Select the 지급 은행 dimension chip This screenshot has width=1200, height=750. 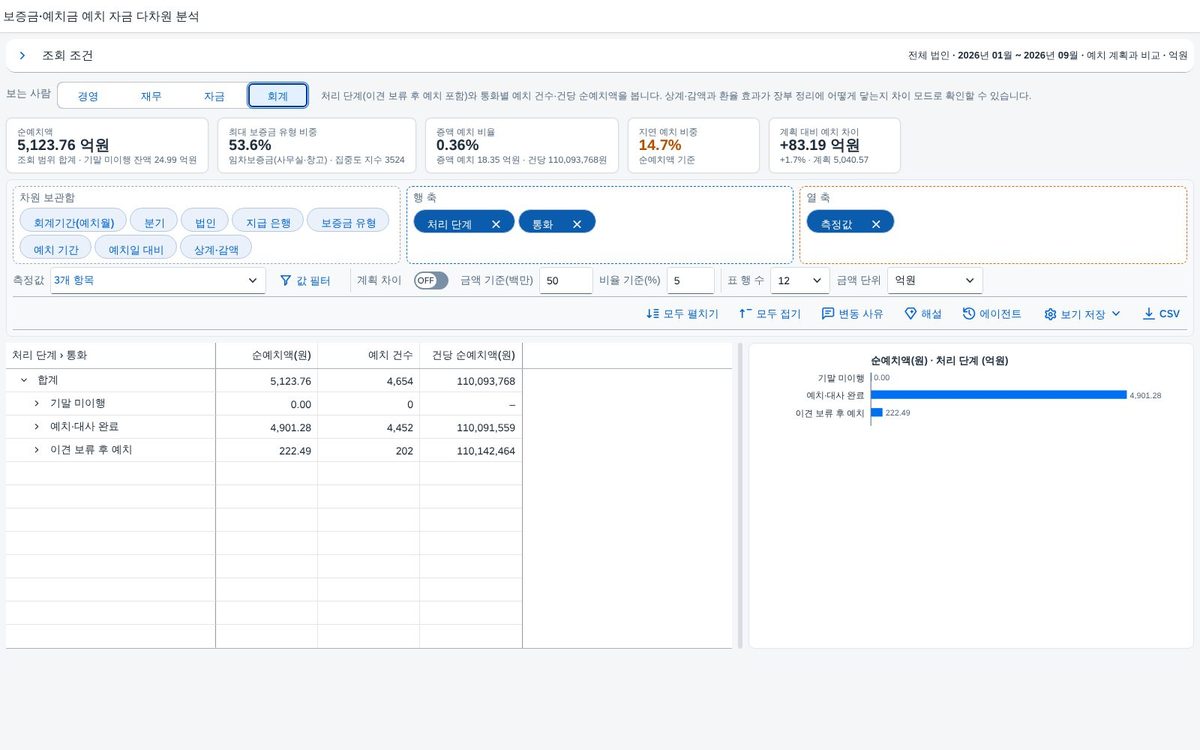(x=268, y=222)
